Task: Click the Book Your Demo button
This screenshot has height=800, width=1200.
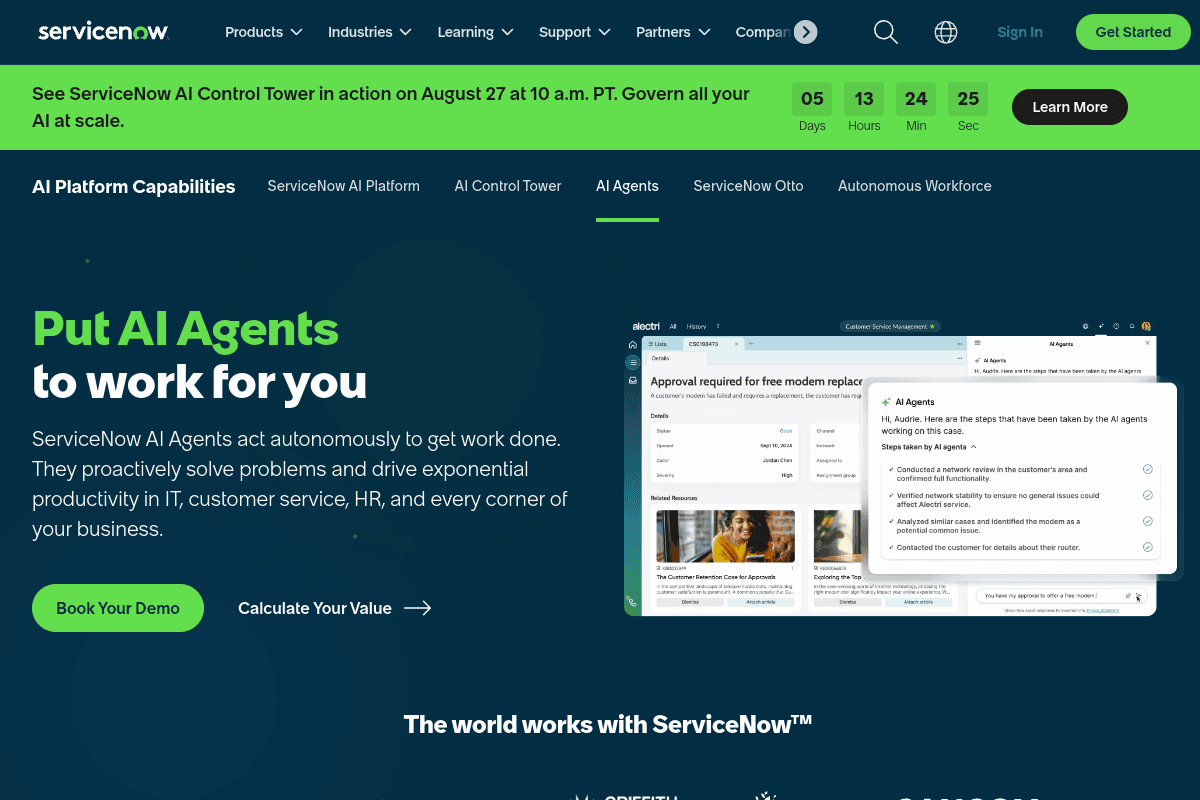Action: [x=118, y=608]
